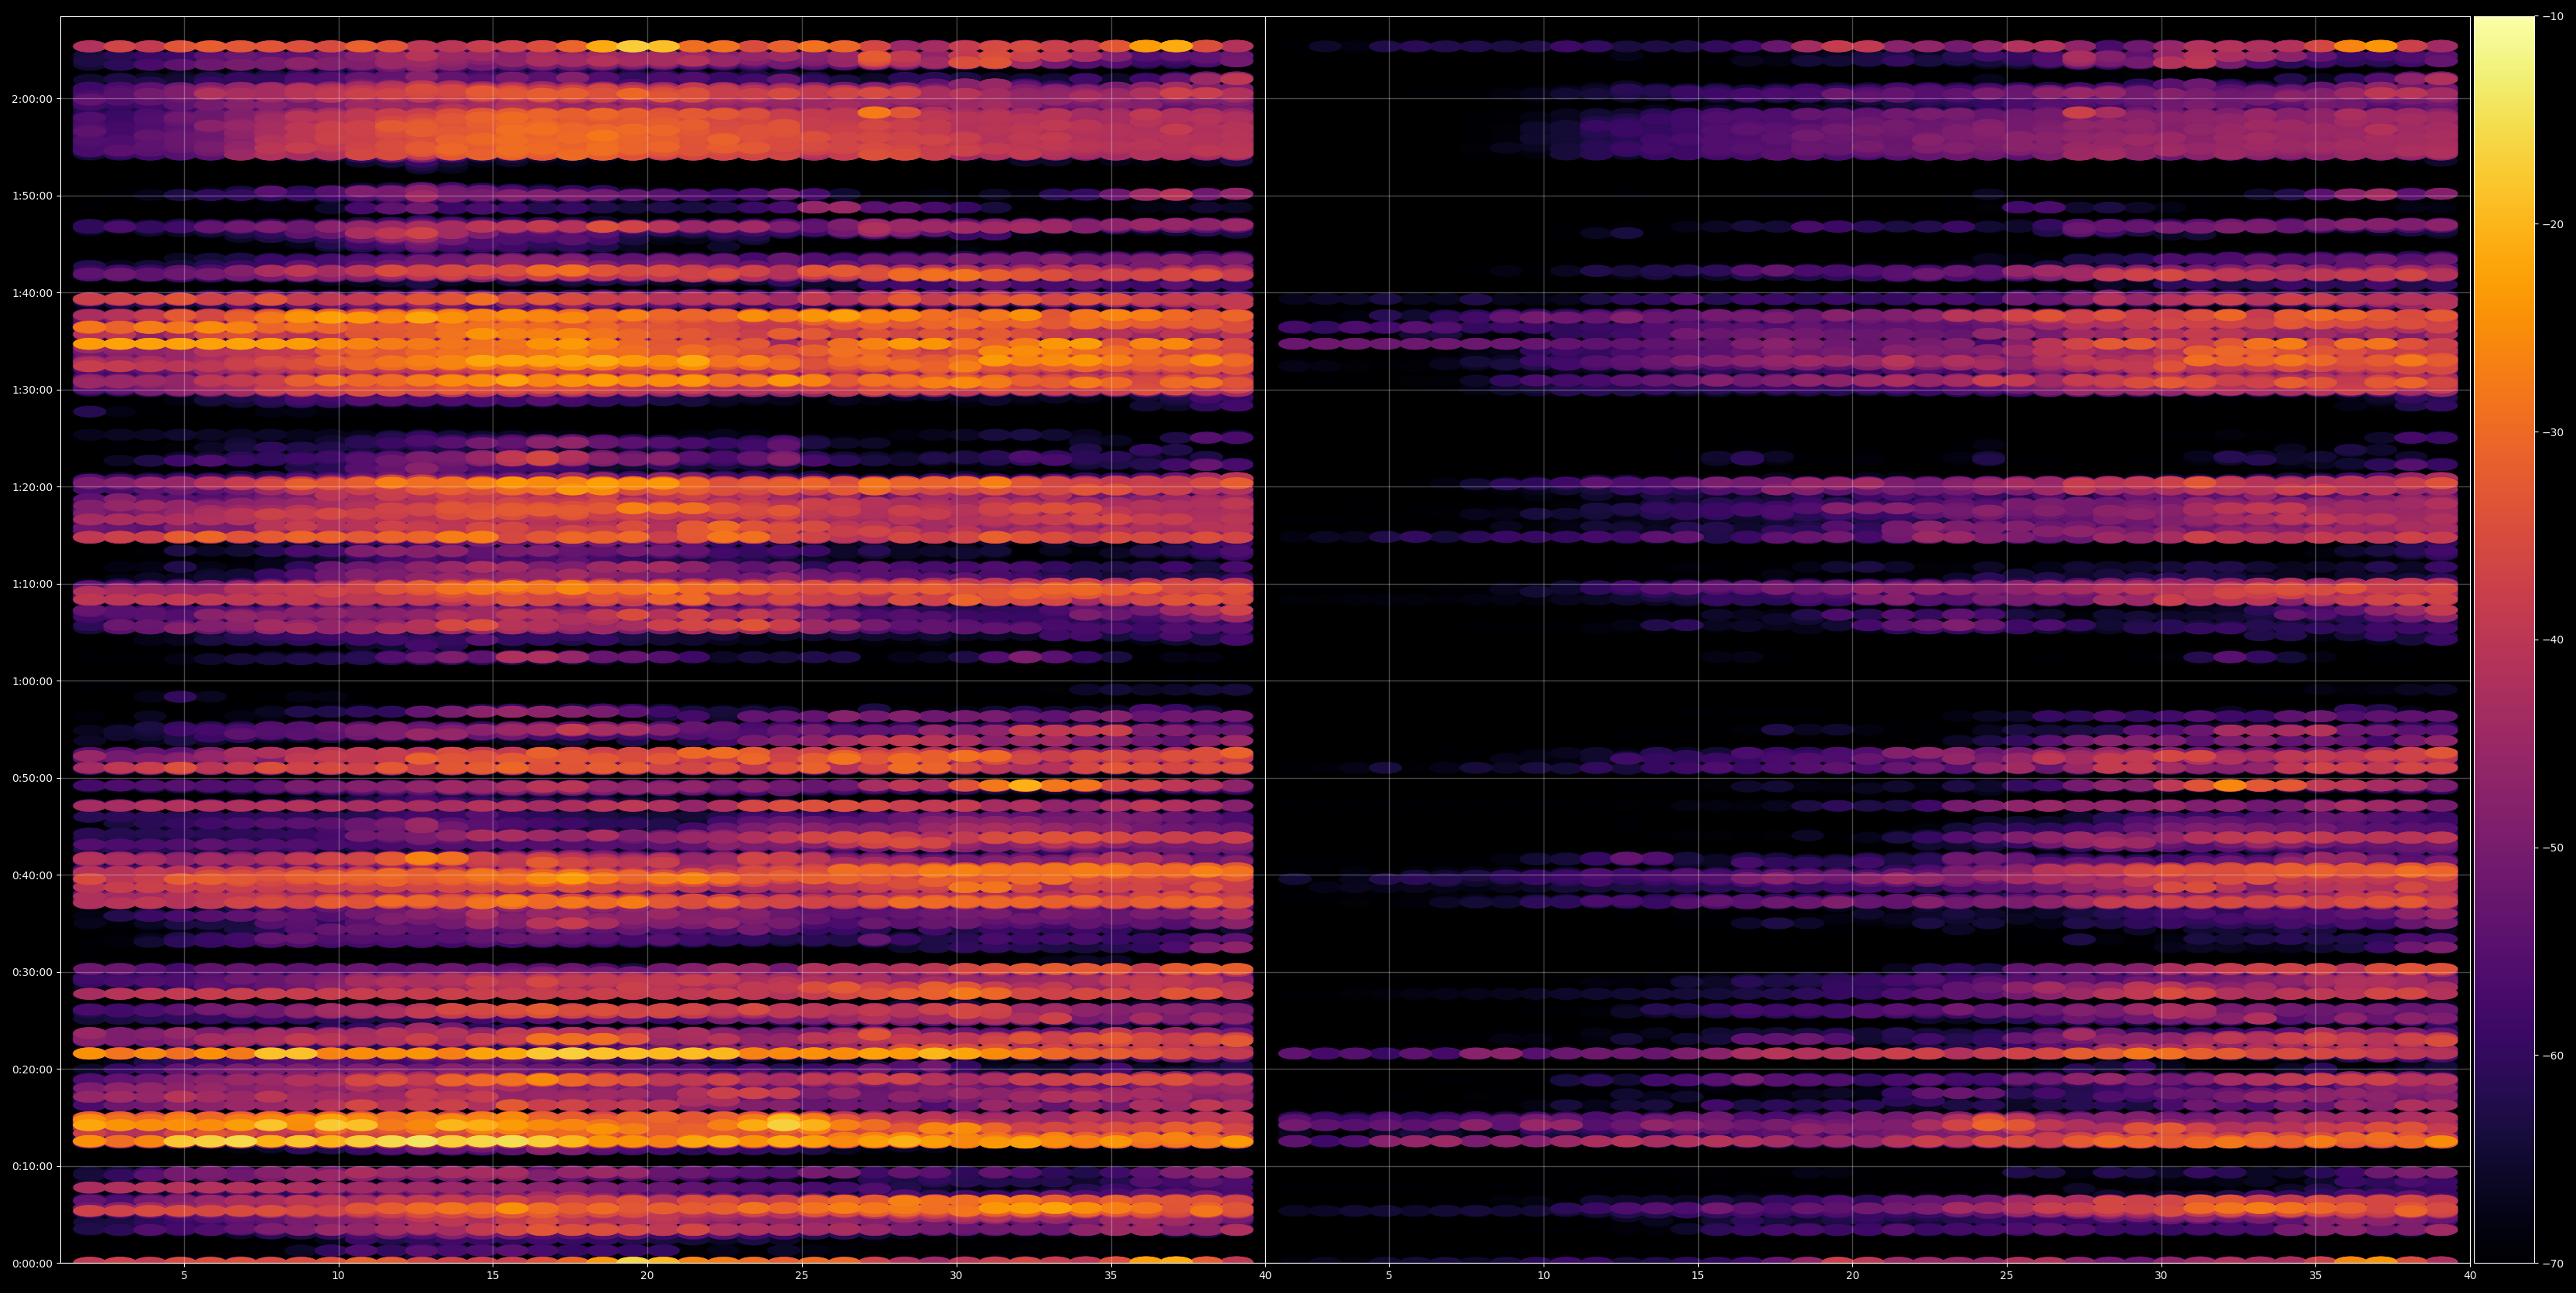Click the 1:10:00 time axis label
2576x1293 pixels.
(x=32, y=584)
